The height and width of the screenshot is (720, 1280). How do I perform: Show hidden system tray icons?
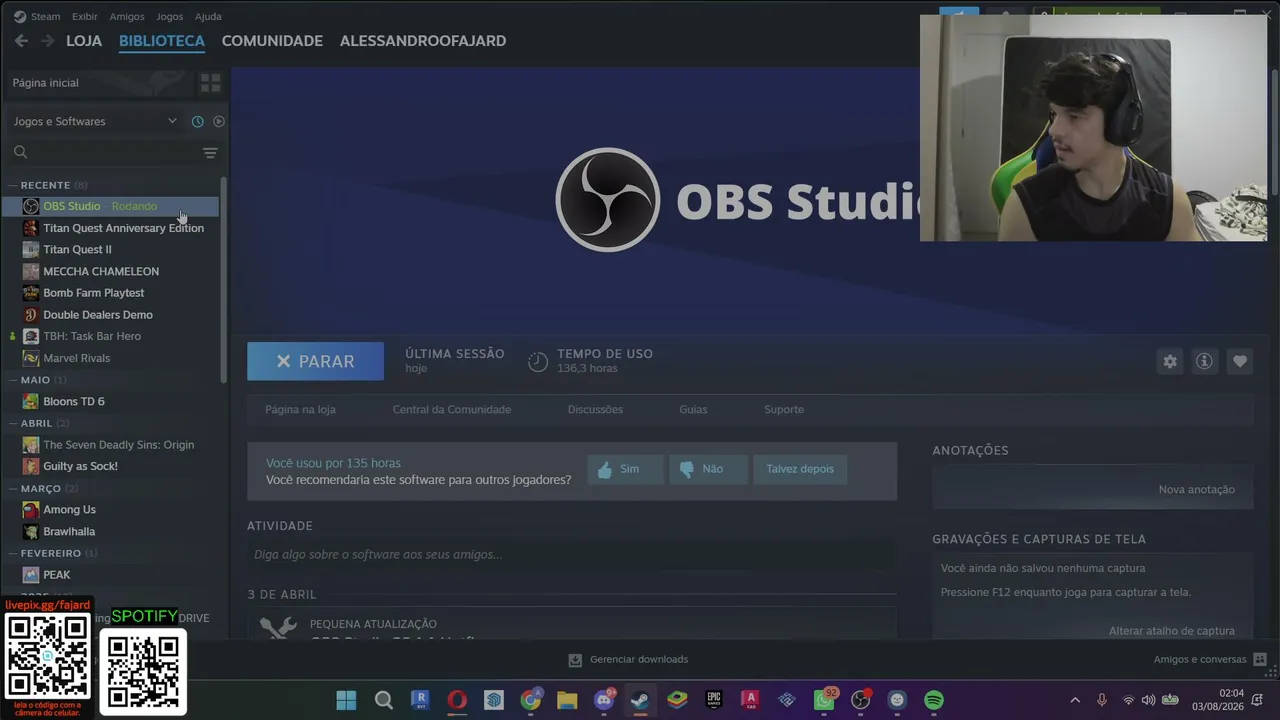click(1075, 700)
